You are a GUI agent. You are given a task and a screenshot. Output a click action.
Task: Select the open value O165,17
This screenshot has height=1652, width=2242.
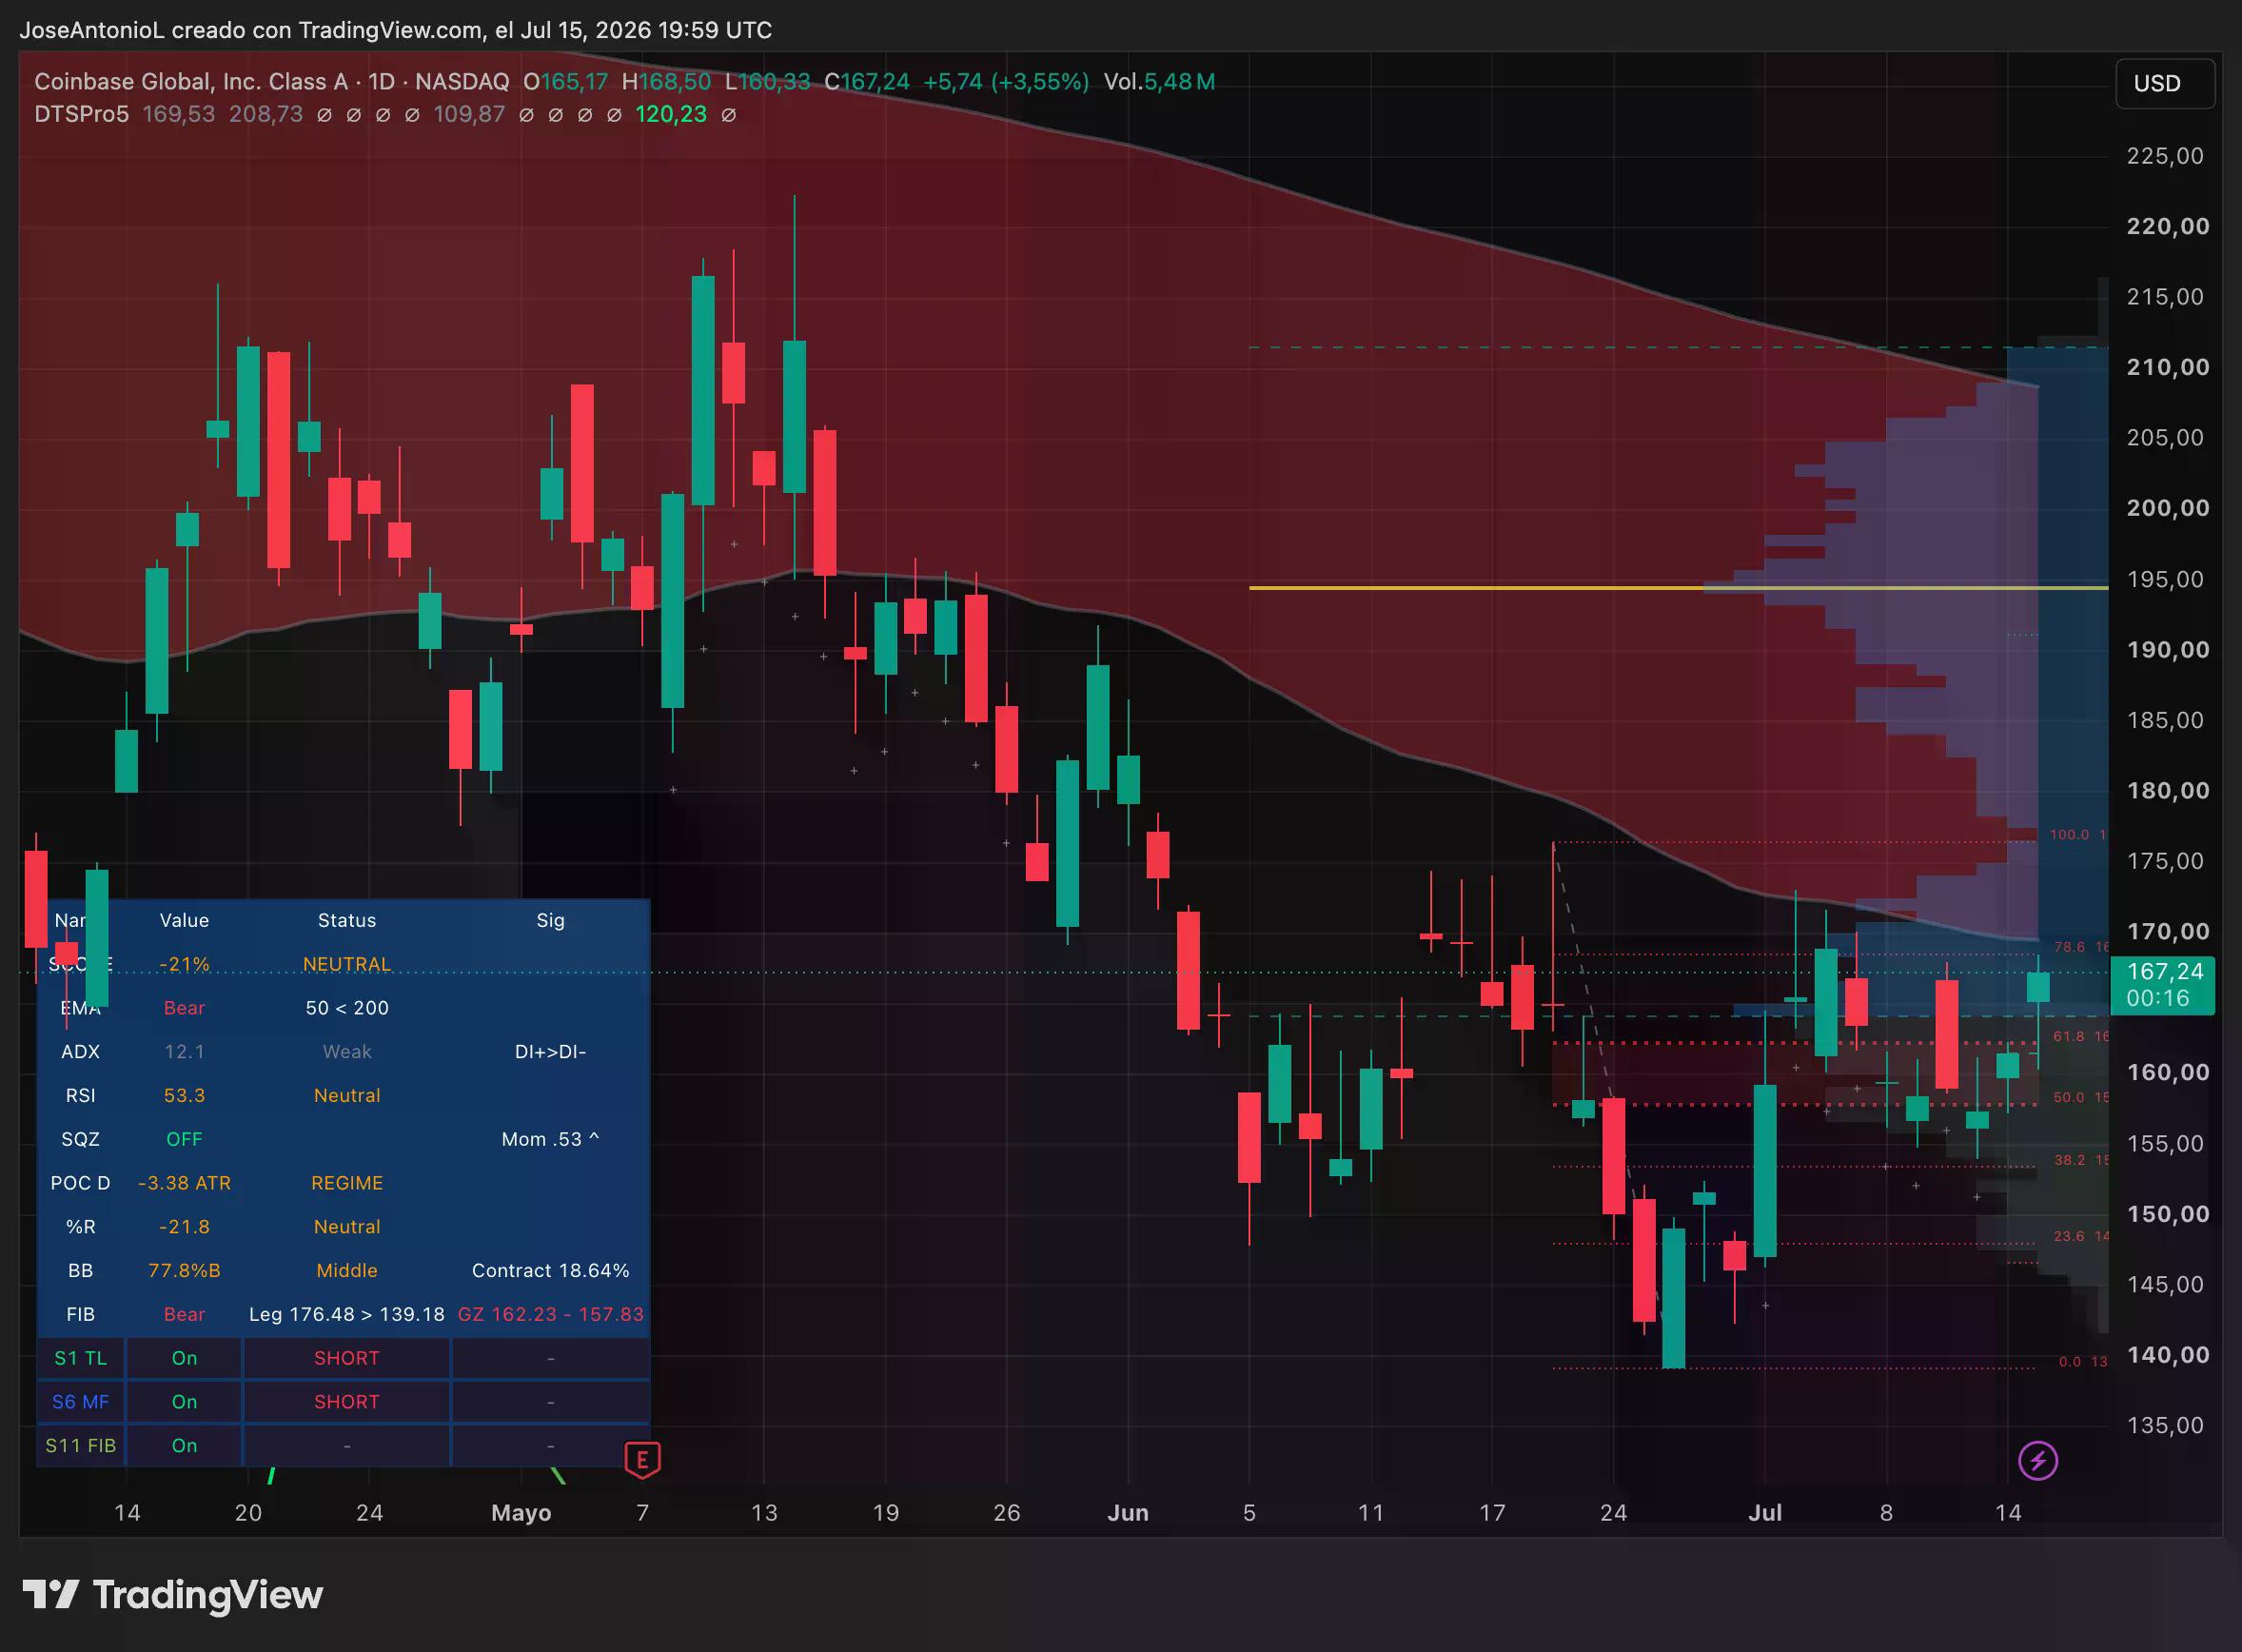pyautogui.click(x=565, y=82)
